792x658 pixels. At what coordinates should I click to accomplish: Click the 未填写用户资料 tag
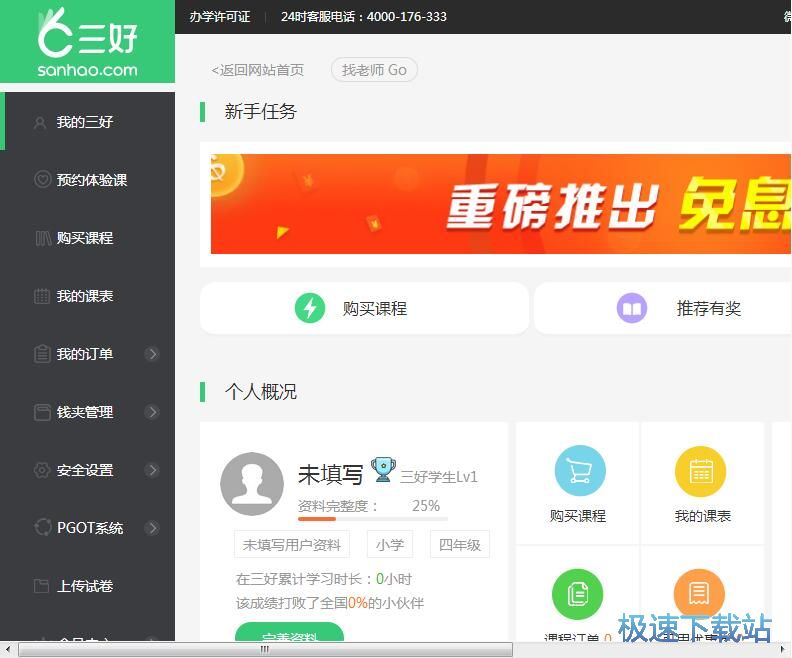(x=291, y=544)
